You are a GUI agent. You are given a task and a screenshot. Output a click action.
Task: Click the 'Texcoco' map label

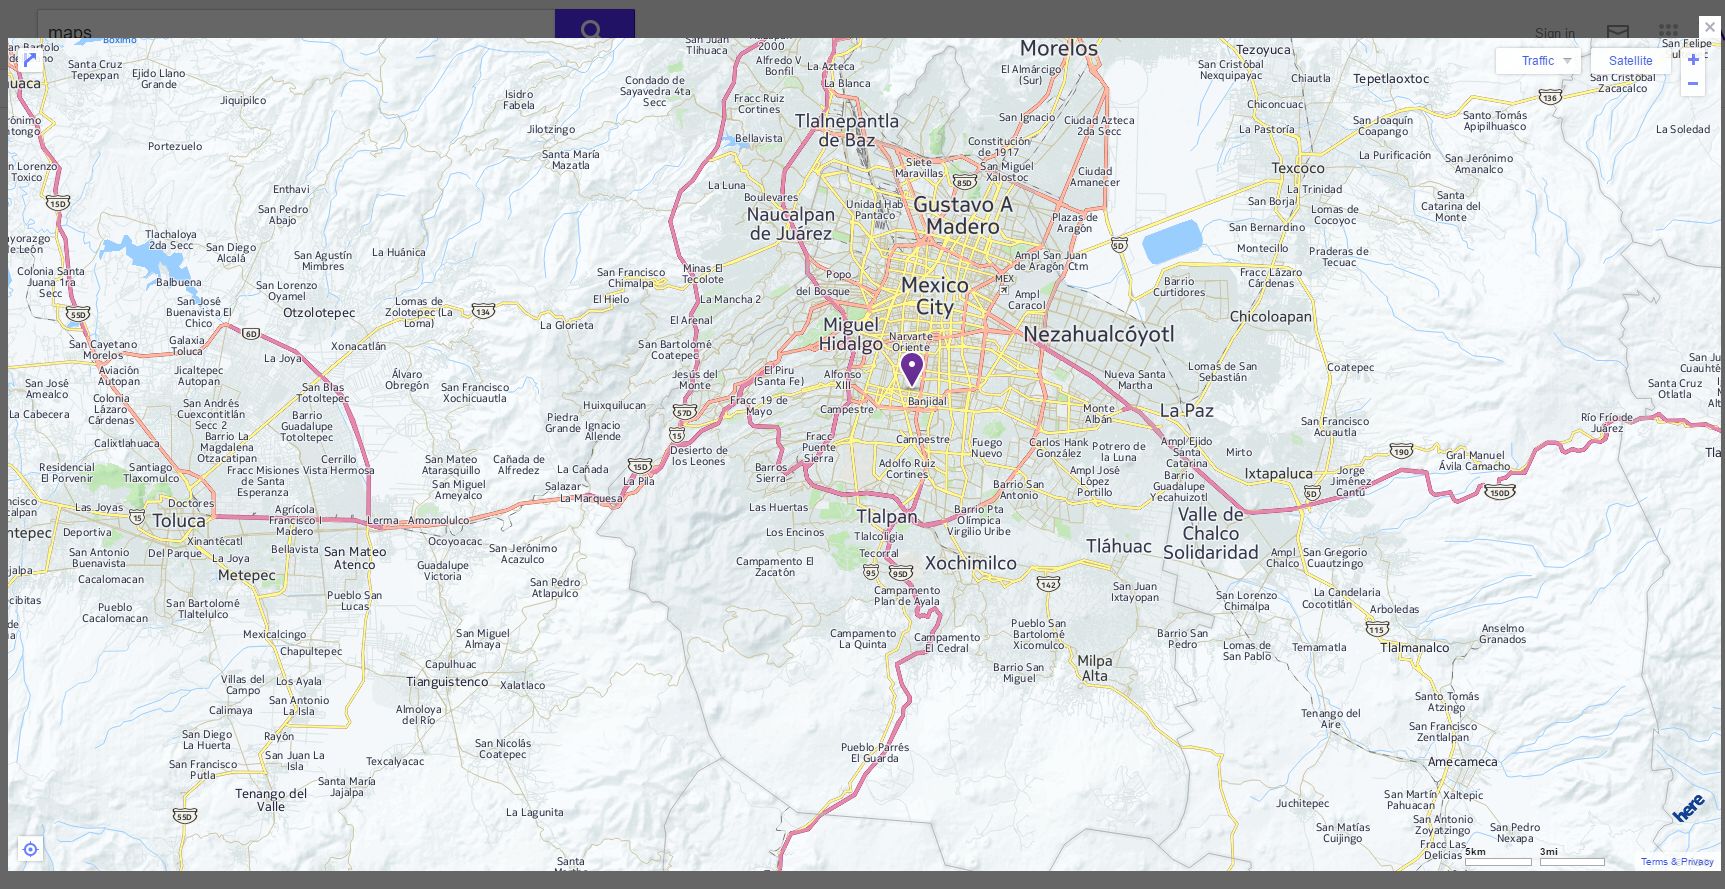coord(1298,168)
